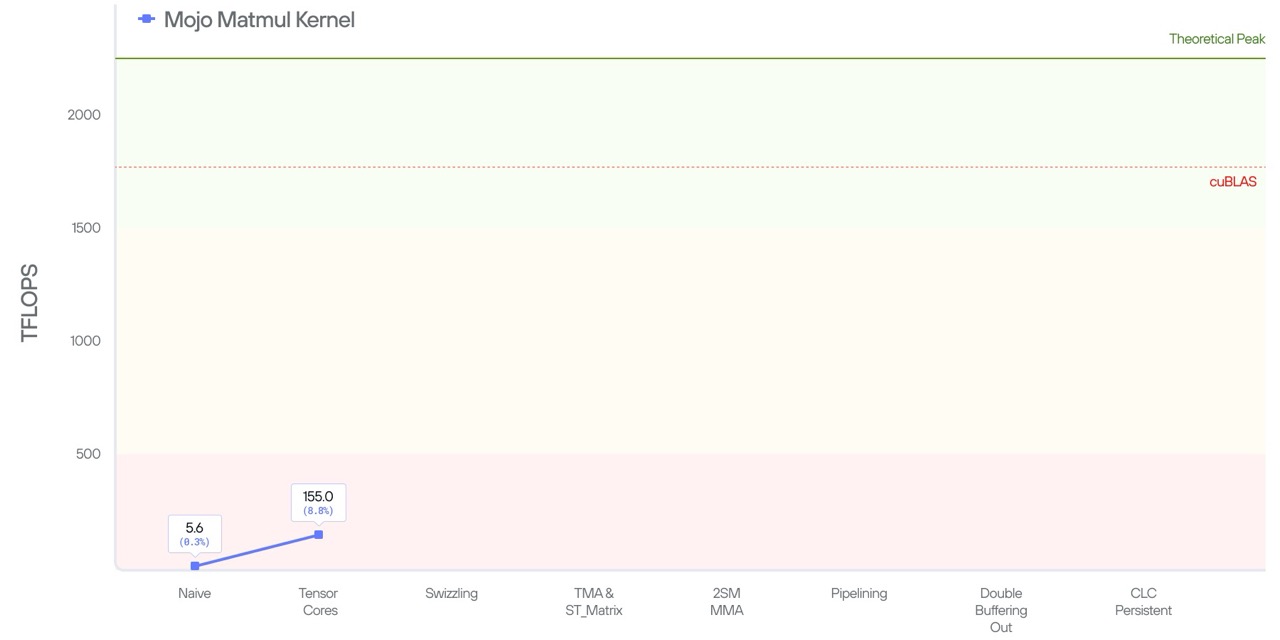The width and height of the screenshot is (1280, 640).
Task: Click the CLC Persistent axis label
Action: coord(1143,601)
